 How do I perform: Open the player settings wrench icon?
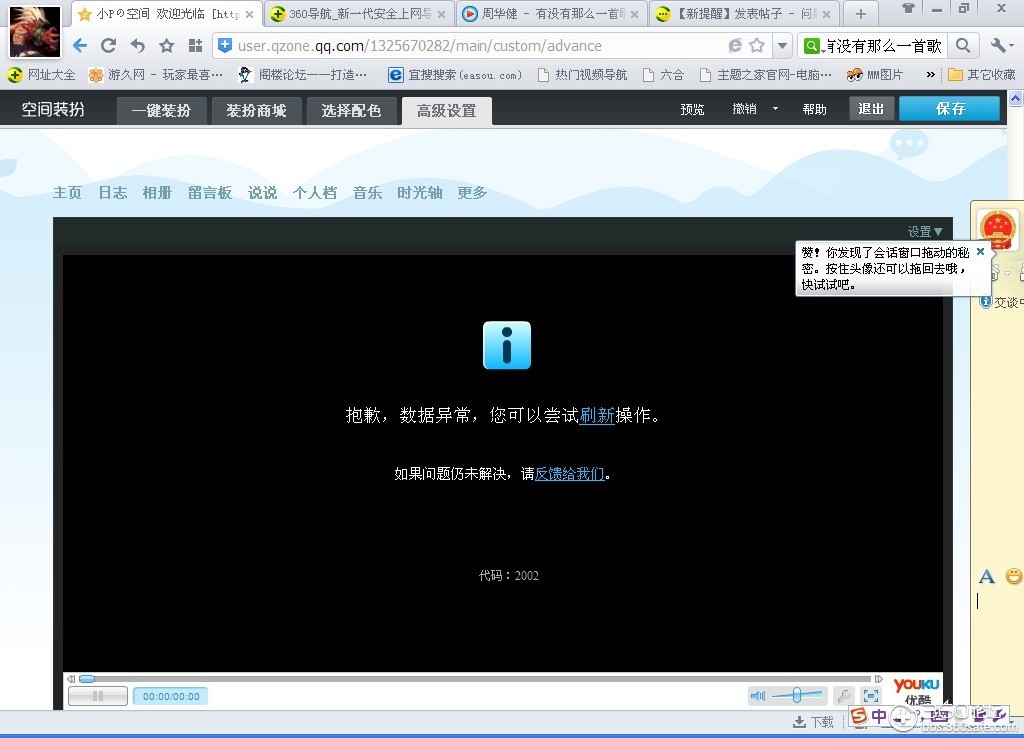(x=844, y=696)
